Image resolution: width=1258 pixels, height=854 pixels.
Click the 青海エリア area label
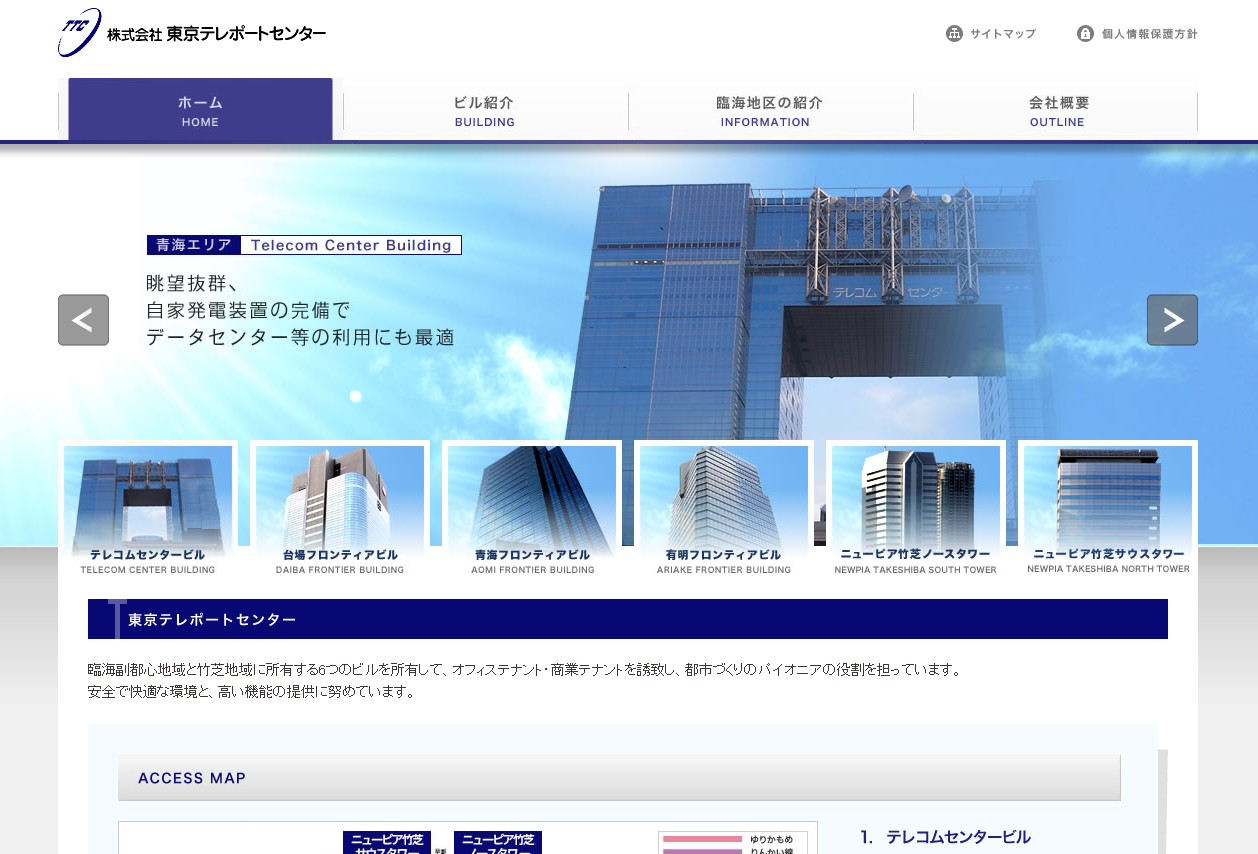coord(194,245)
